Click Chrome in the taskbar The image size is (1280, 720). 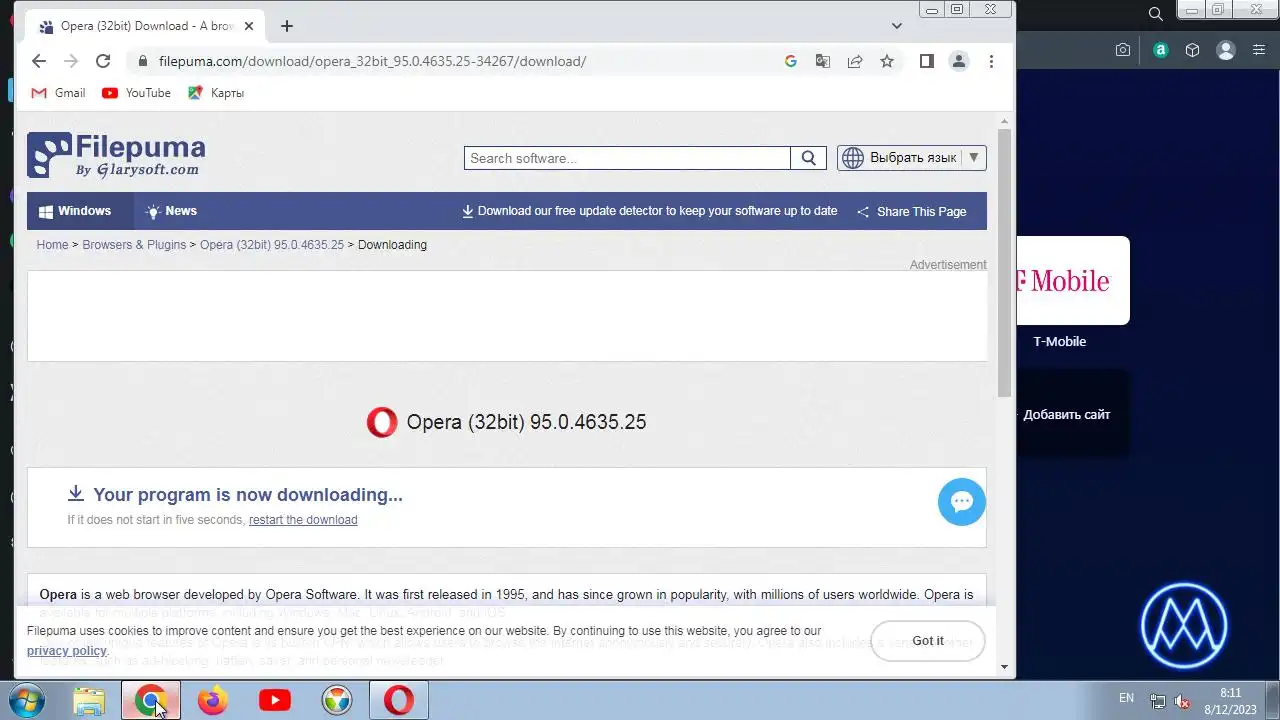(151, 701)
